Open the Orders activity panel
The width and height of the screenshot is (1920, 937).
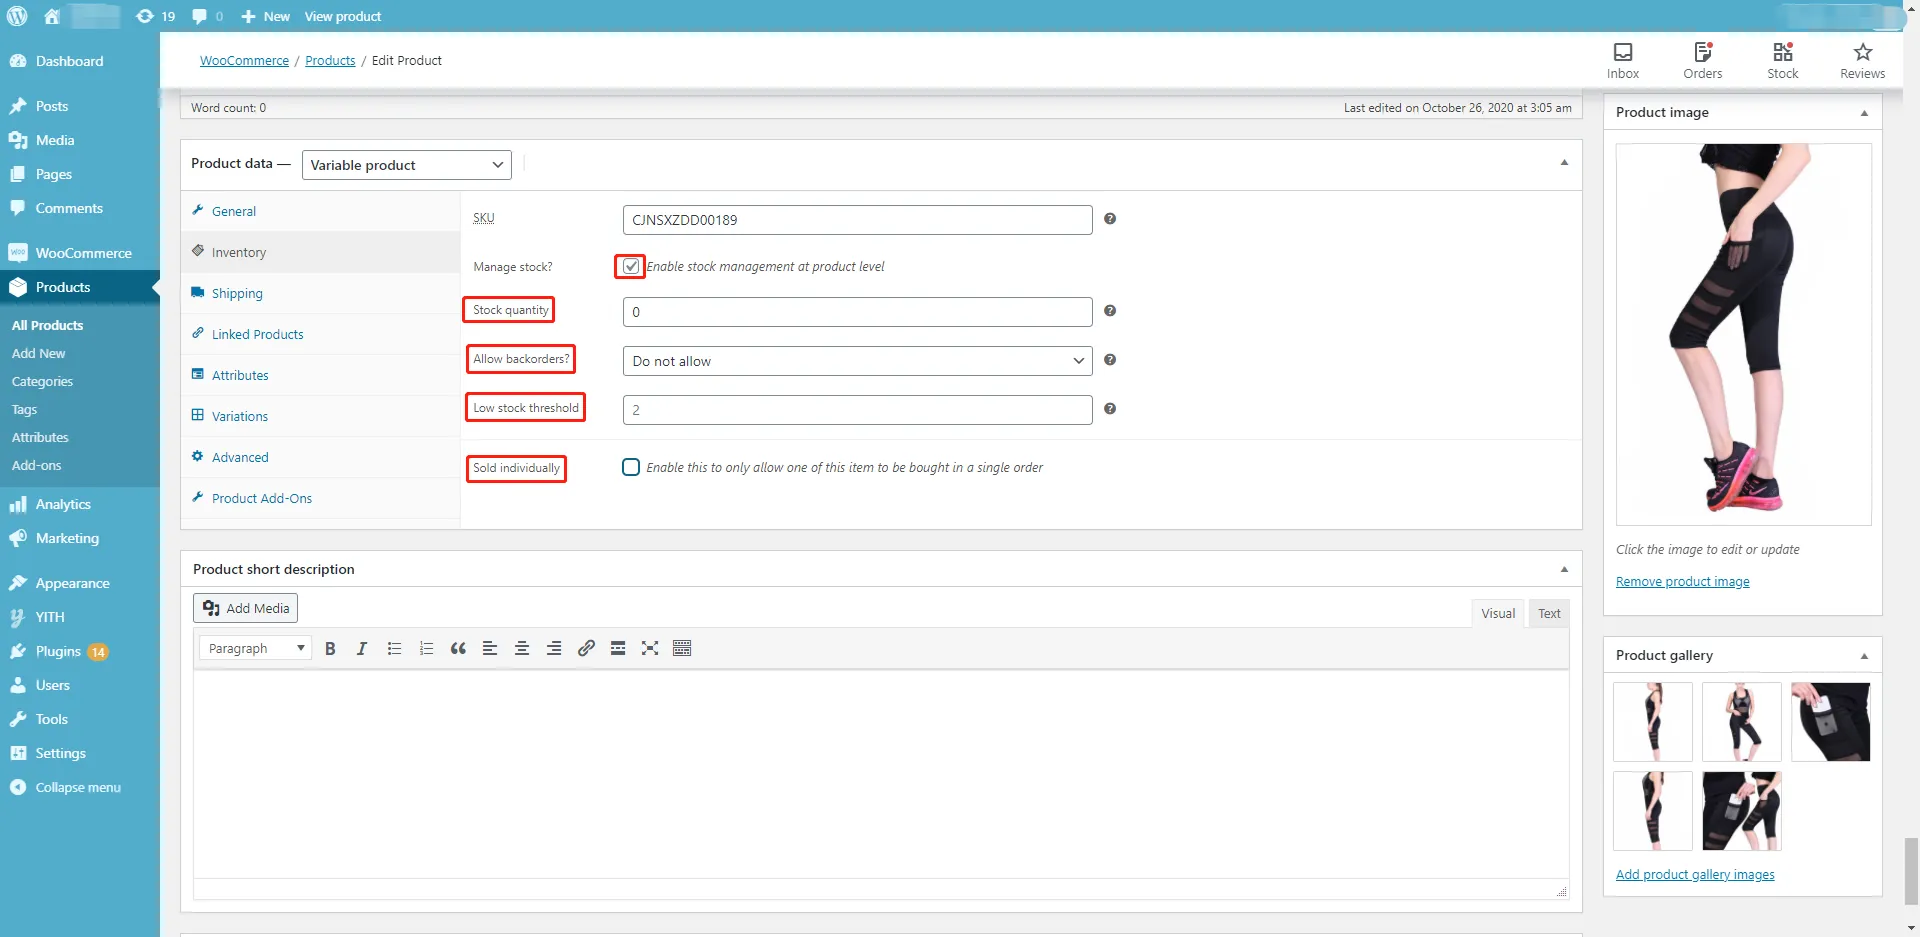[1702, 60]
